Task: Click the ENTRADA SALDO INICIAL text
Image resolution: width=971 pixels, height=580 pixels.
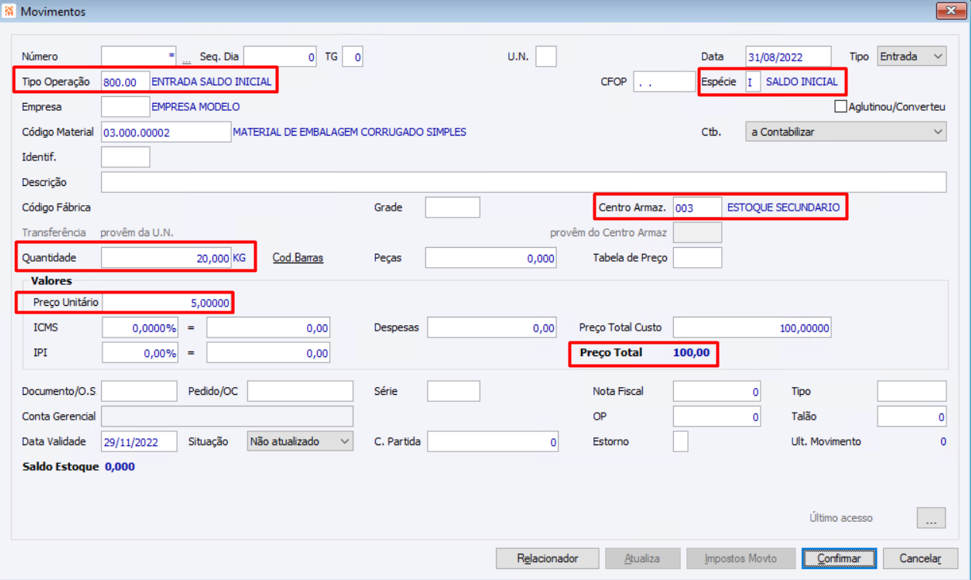Action: [211, 82]
